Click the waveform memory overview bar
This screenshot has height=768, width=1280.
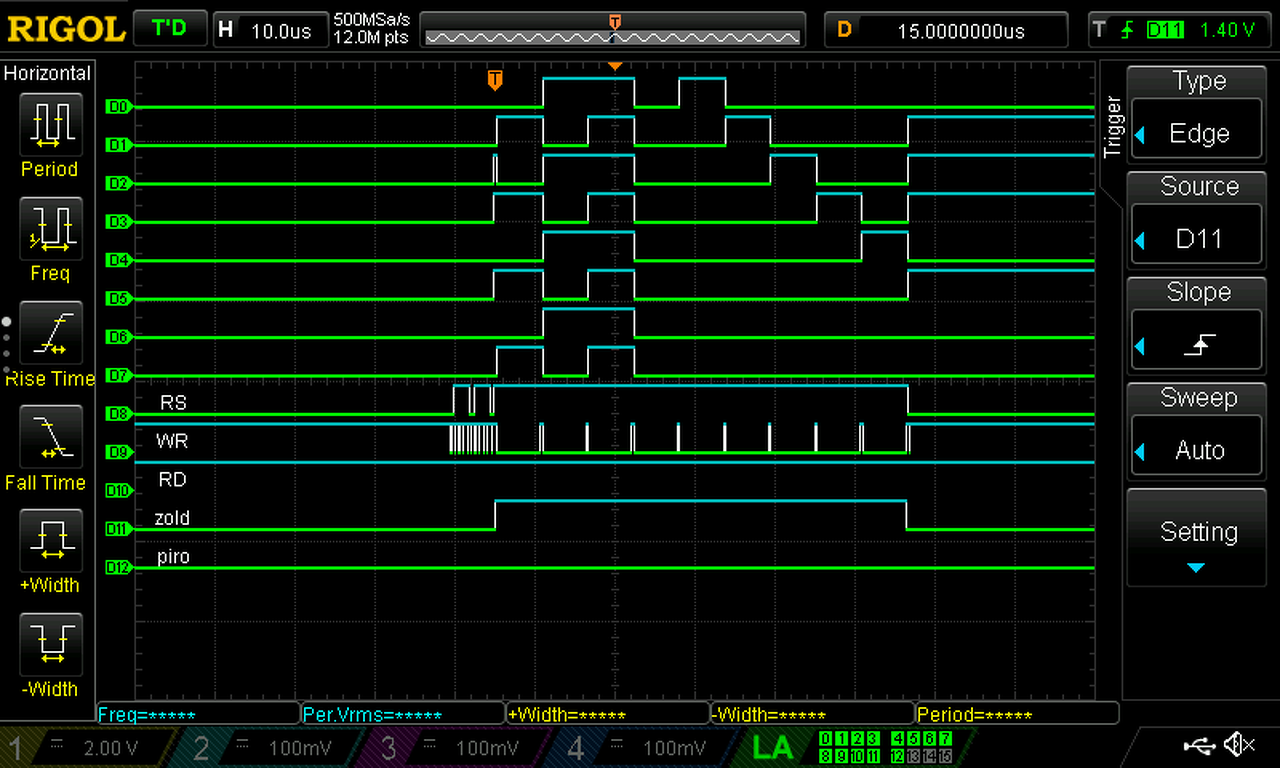coord(613,30)
